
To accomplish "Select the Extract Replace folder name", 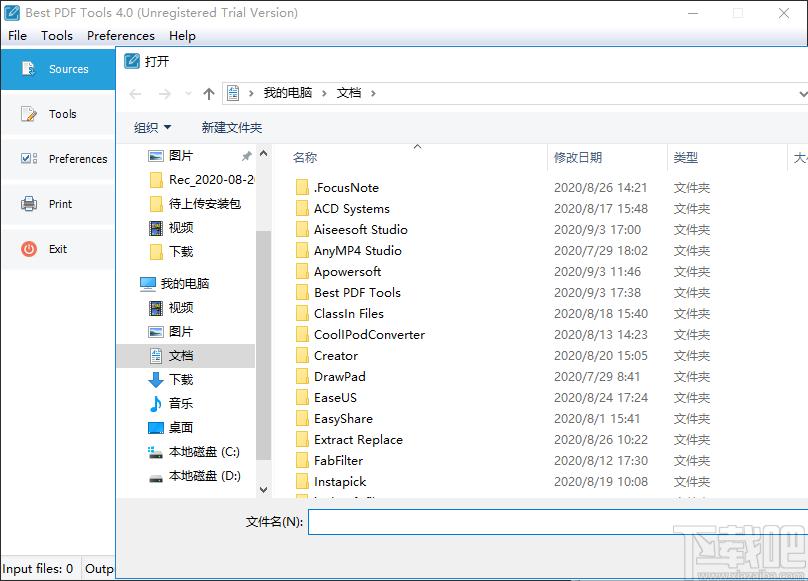I will click(x=358, y=440).
